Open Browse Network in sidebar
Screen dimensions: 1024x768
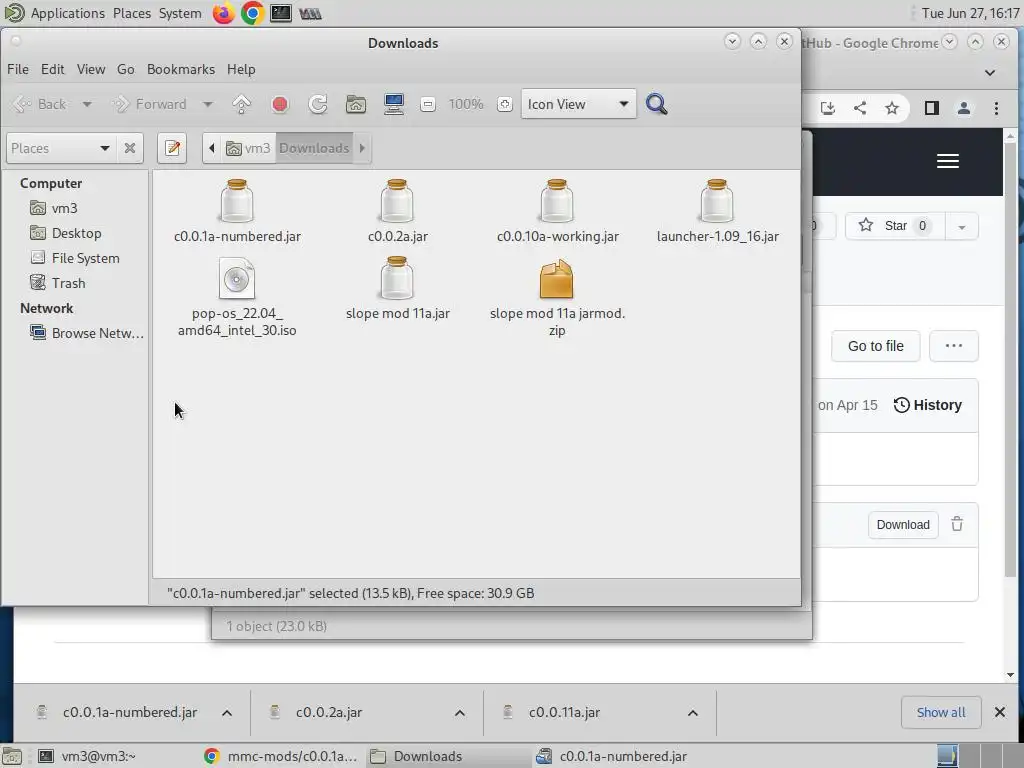click(97, 333)
